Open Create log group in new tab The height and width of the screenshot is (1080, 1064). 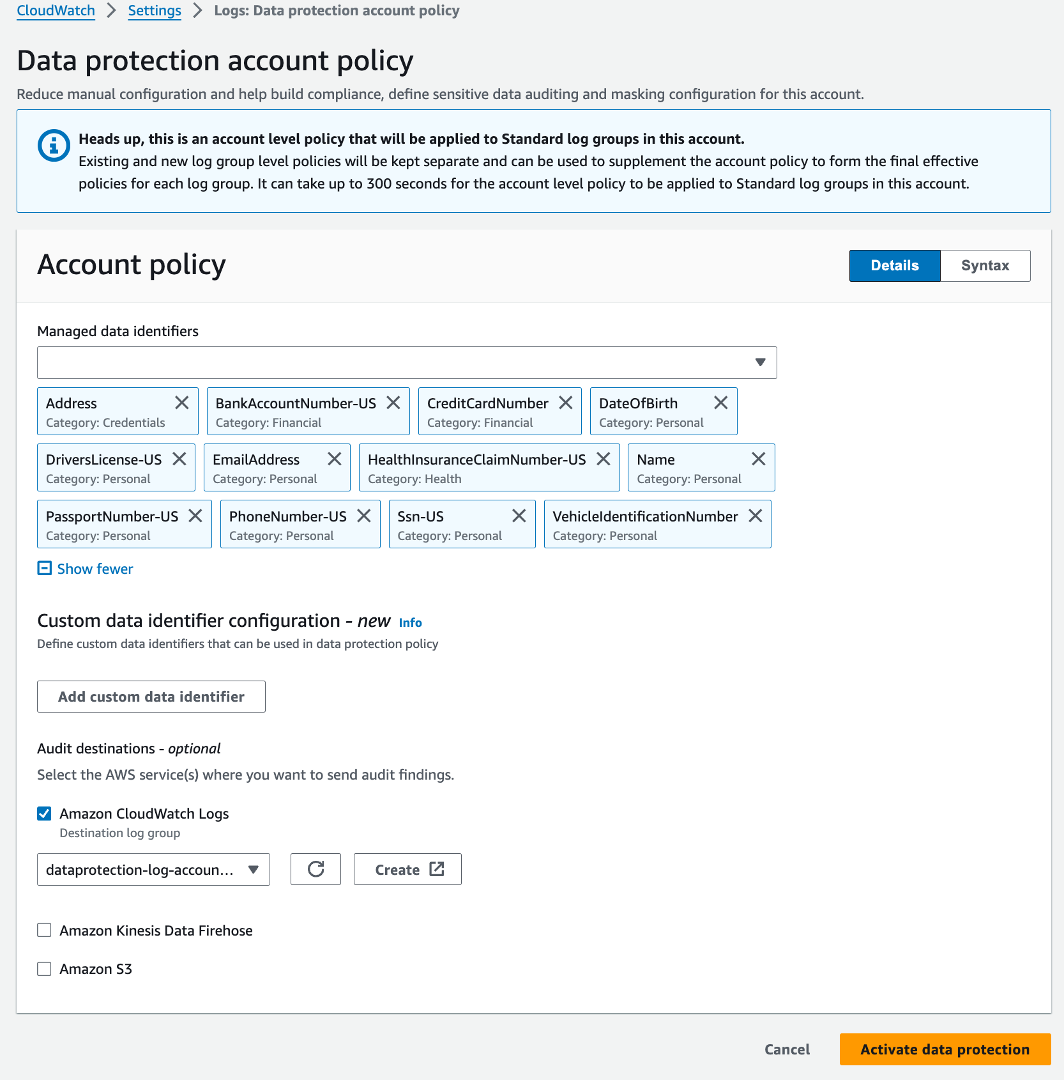pos(407,868)
